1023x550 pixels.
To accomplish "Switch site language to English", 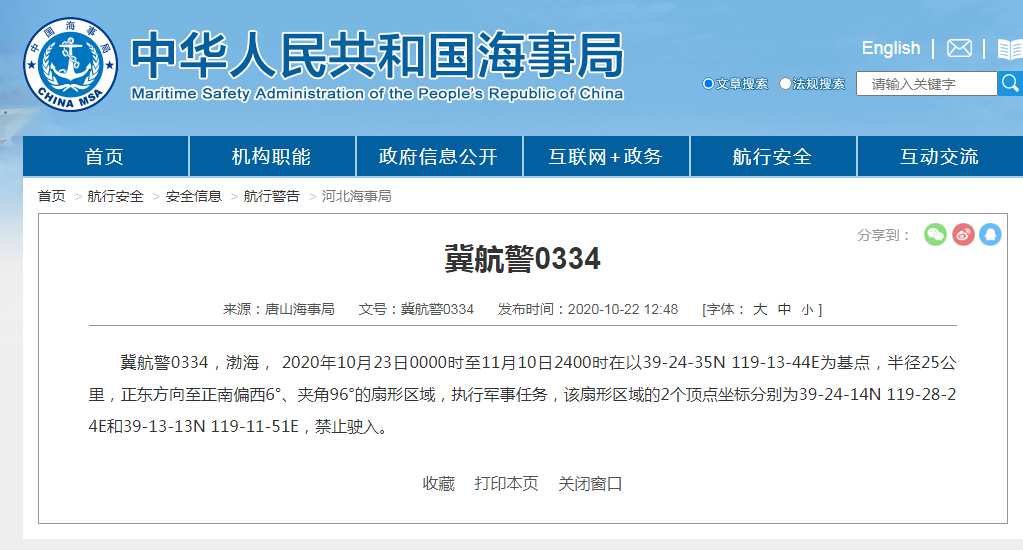I will [x=890, y=48].
